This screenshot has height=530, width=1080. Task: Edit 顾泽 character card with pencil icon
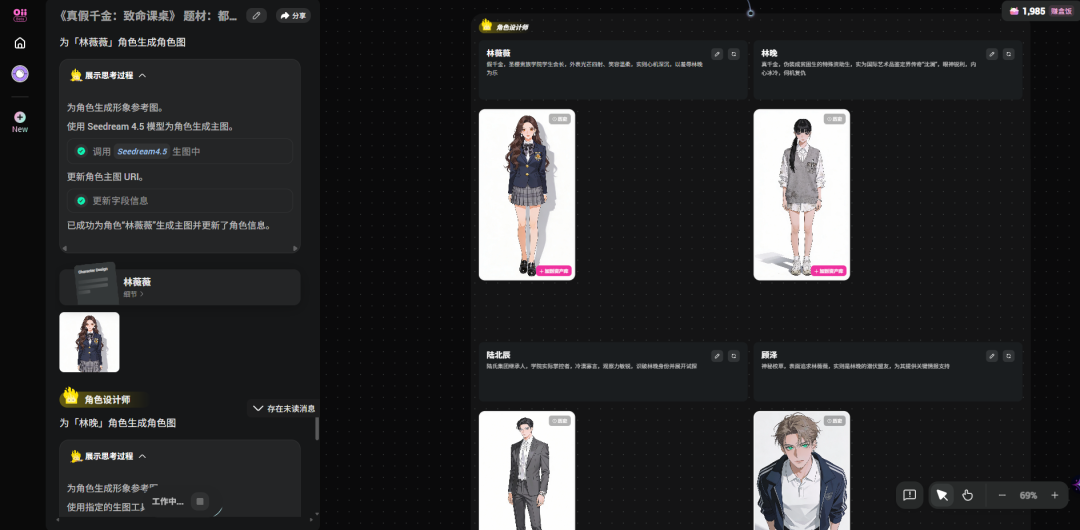click(x=992, y=356)
